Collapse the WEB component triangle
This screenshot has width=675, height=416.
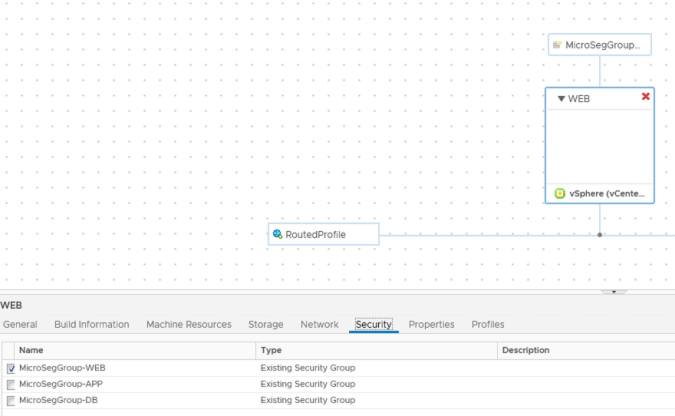click(561, 98)
